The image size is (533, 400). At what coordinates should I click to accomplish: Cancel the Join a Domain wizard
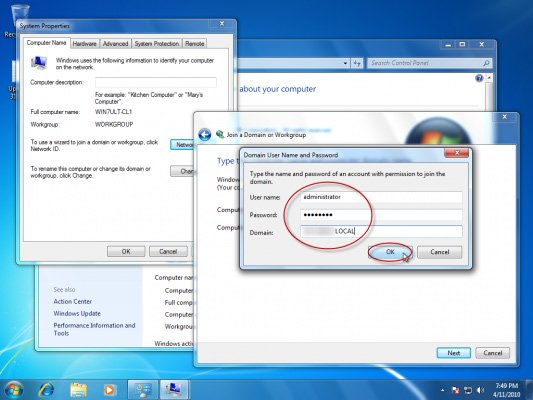[x=493, y=353]
